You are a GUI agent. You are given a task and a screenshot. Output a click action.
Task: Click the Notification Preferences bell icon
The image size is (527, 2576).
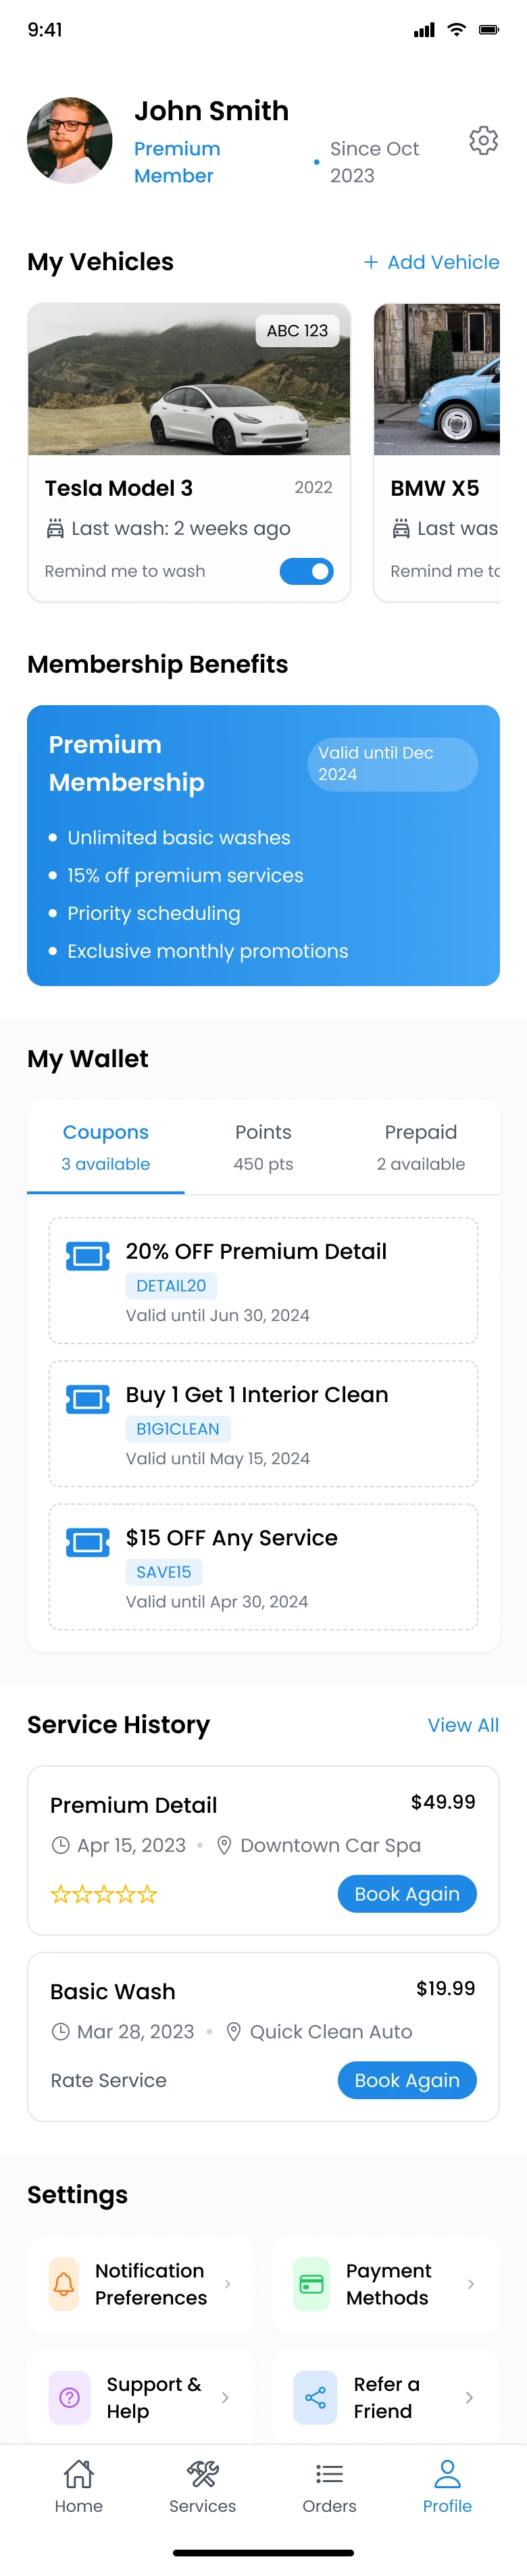point(64,2284)
